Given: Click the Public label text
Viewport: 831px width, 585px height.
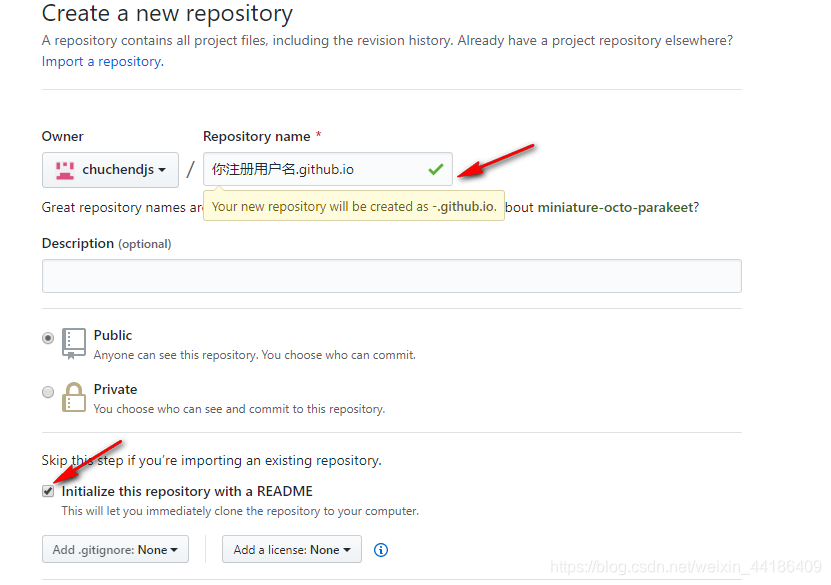Looking at the screenshot, I should [x=112, y=335].
